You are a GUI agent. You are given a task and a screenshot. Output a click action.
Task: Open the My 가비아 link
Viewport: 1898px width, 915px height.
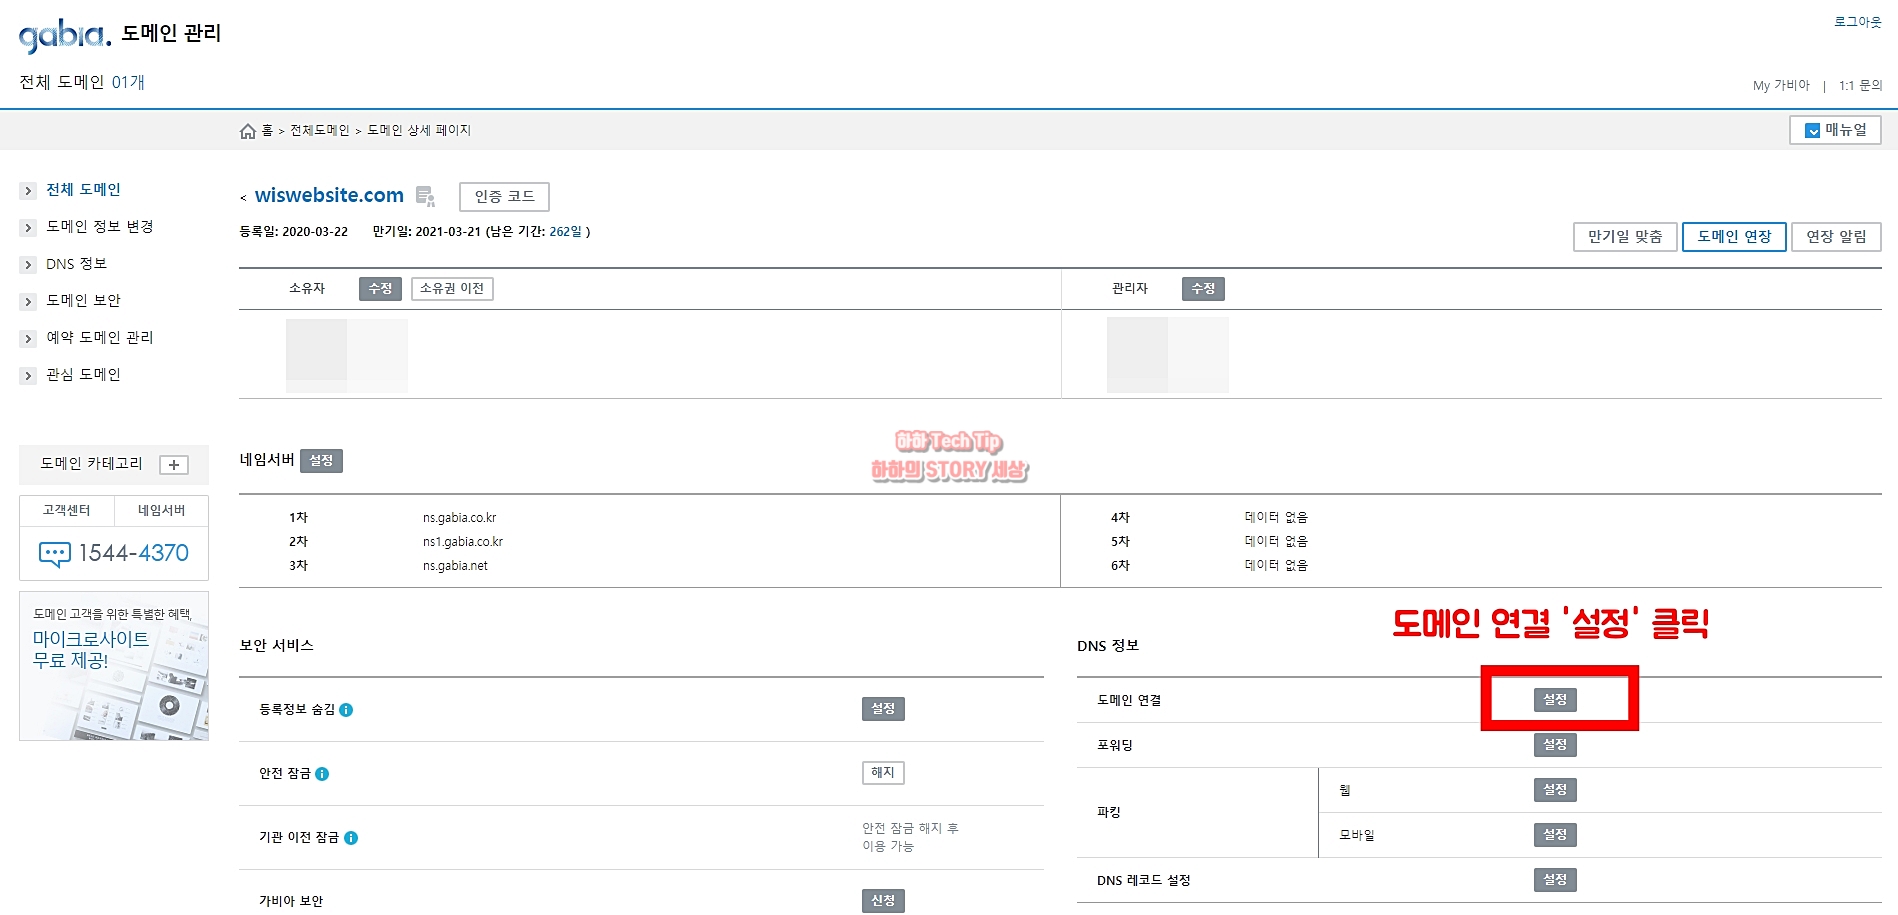pos(1781,86)
